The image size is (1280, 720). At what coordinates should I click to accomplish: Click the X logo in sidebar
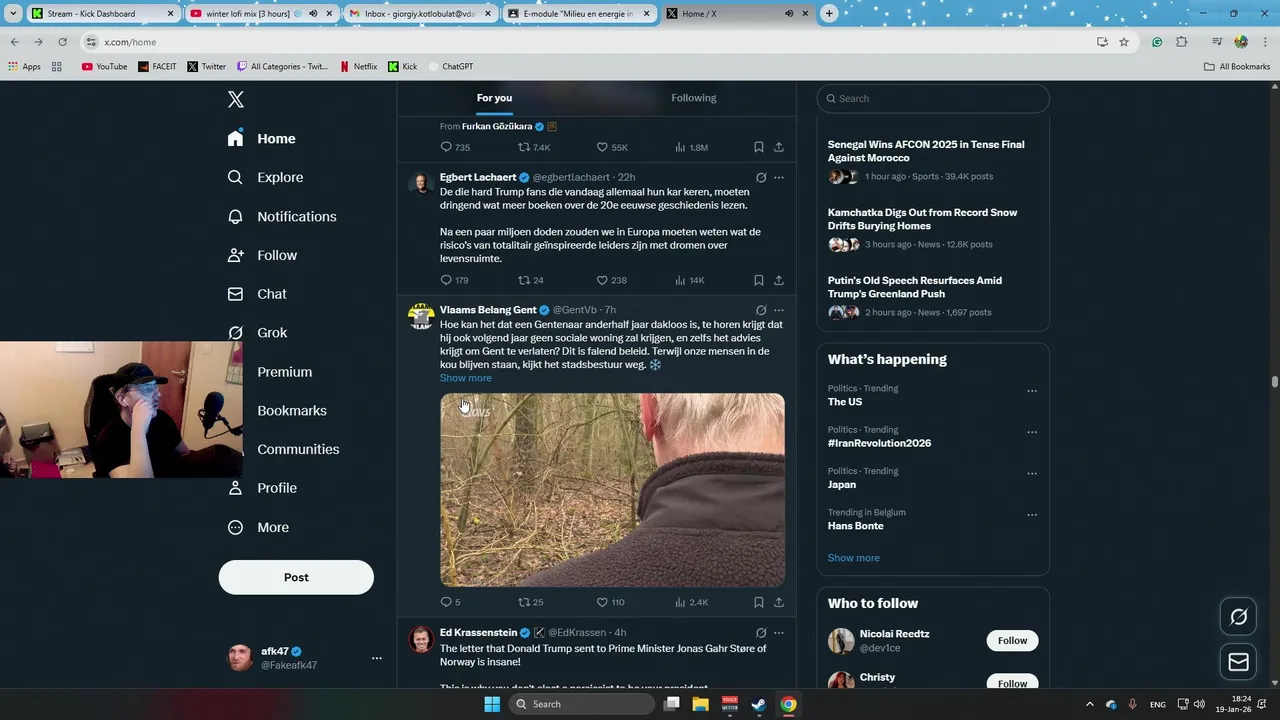[x=235, y=99]
